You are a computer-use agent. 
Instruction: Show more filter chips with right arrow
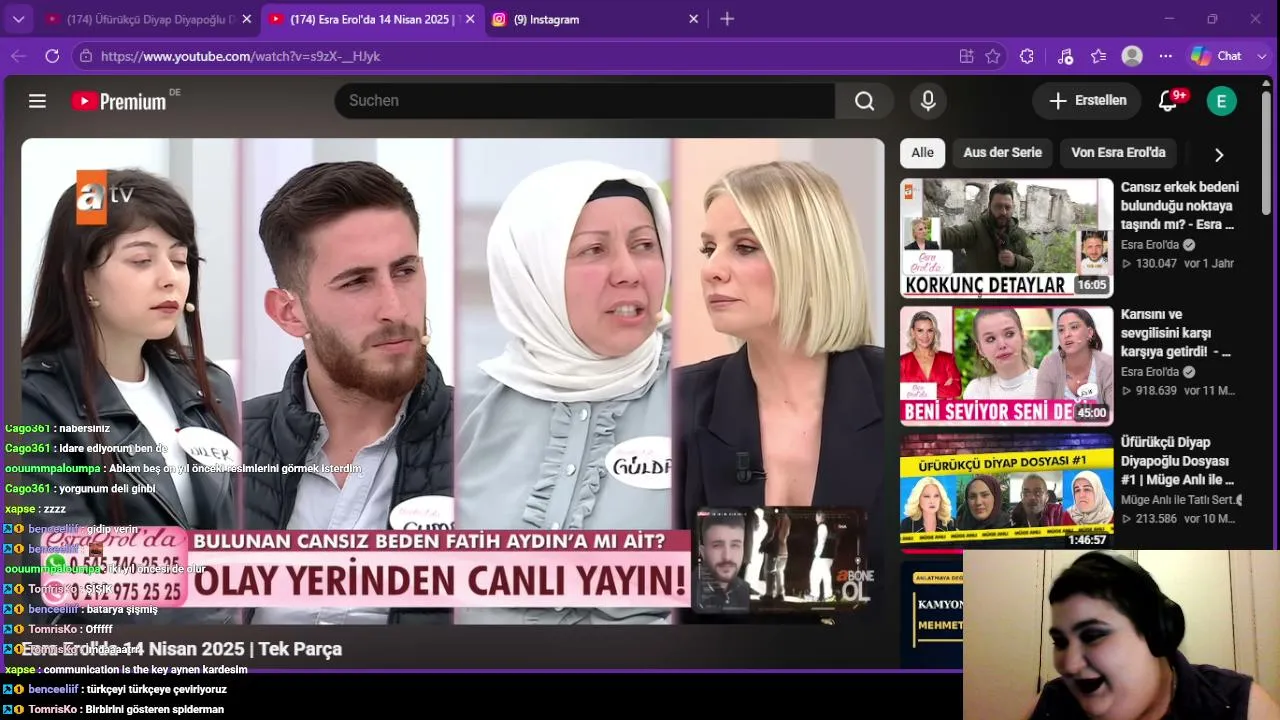(1219, 154)
